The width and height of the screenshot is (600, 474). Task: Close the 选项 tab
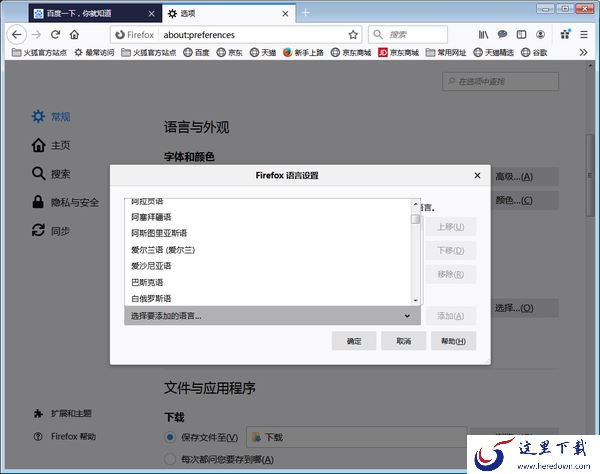coord(285,14)
